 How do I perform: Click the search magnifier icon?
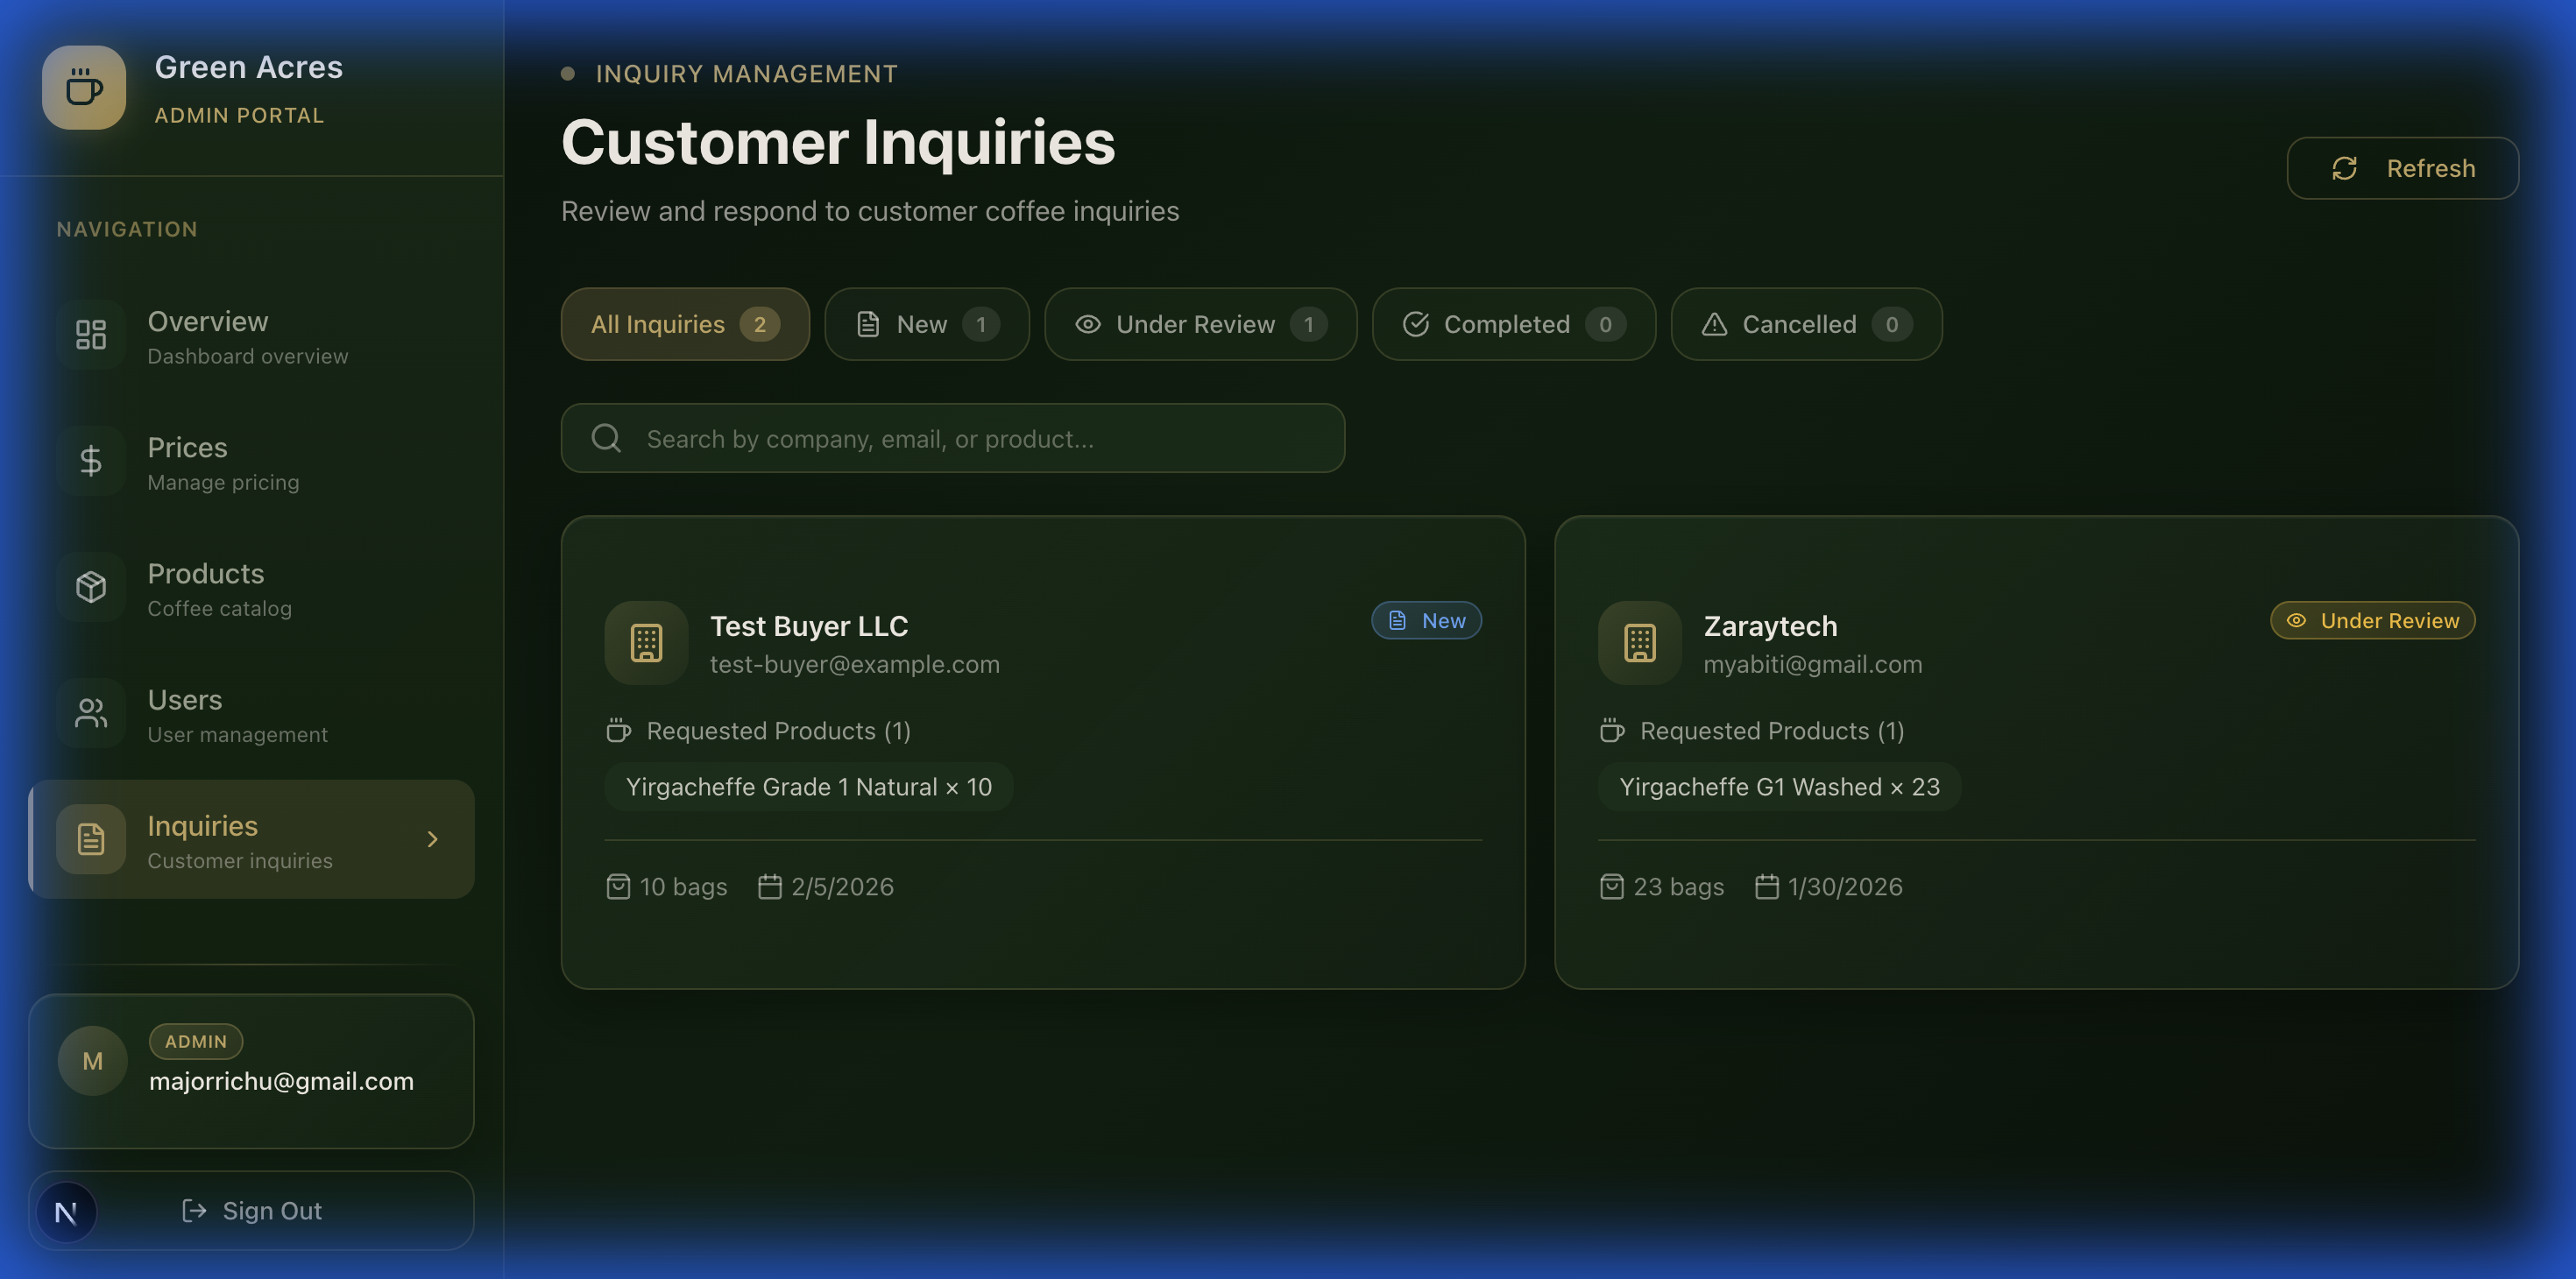(606, 438)
